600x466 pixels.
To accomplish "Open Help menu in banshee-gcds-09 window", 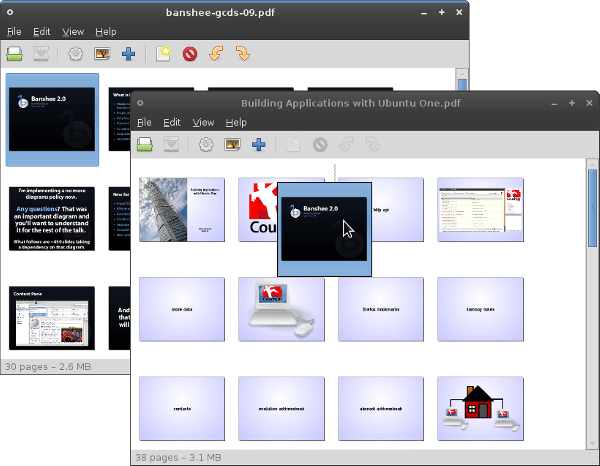I will 105,32.
